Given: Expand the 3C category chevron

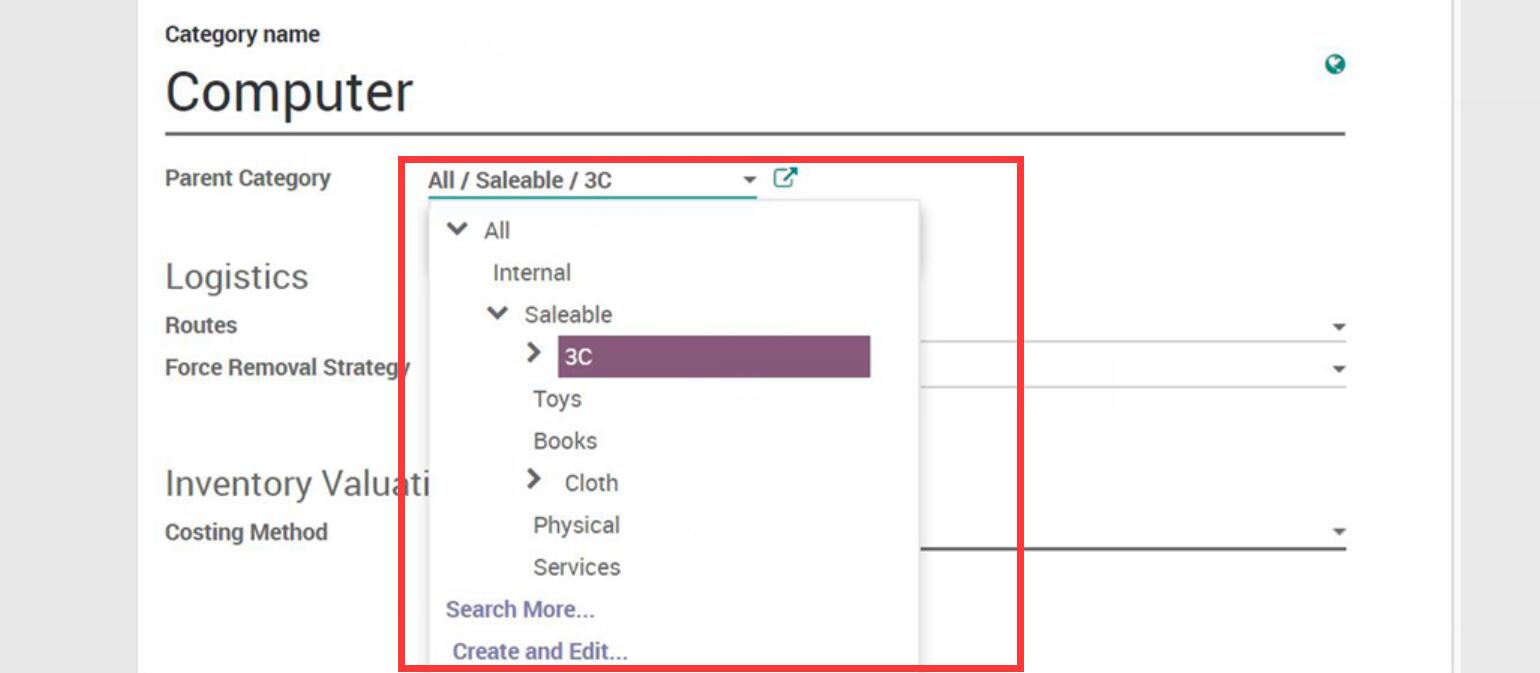Looking at the screenshot, I should tap(534, 353).
